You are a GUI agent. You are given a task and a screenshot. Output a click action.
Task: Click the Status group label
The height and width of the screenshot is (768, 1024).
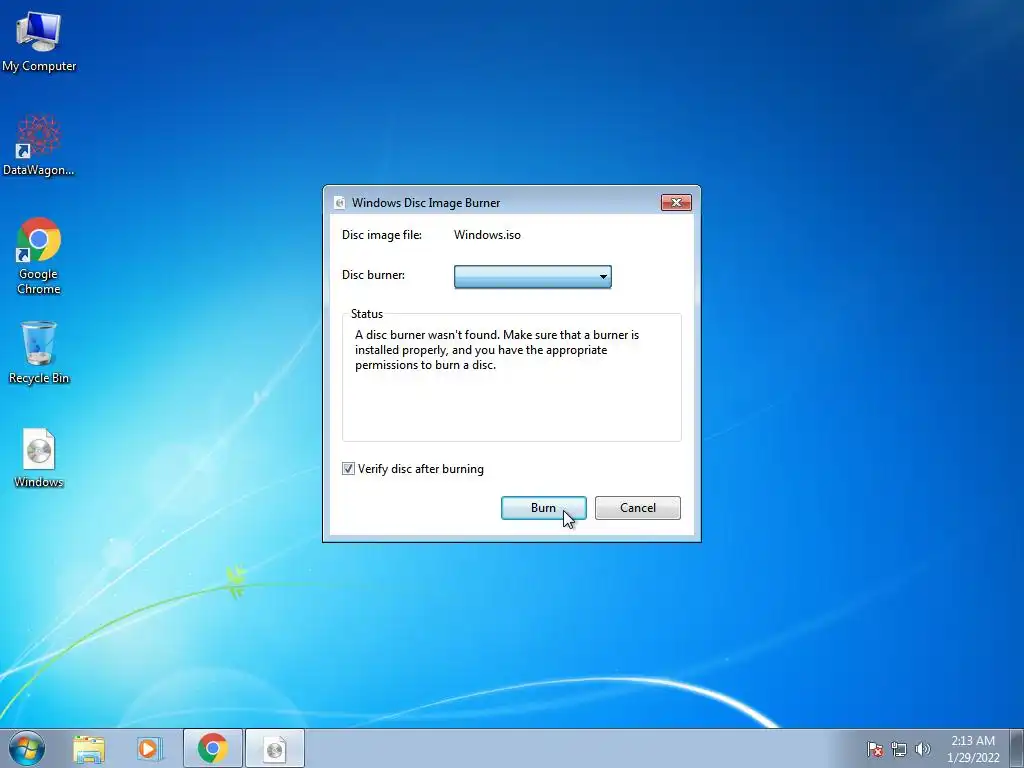click(x=367, y=314)
